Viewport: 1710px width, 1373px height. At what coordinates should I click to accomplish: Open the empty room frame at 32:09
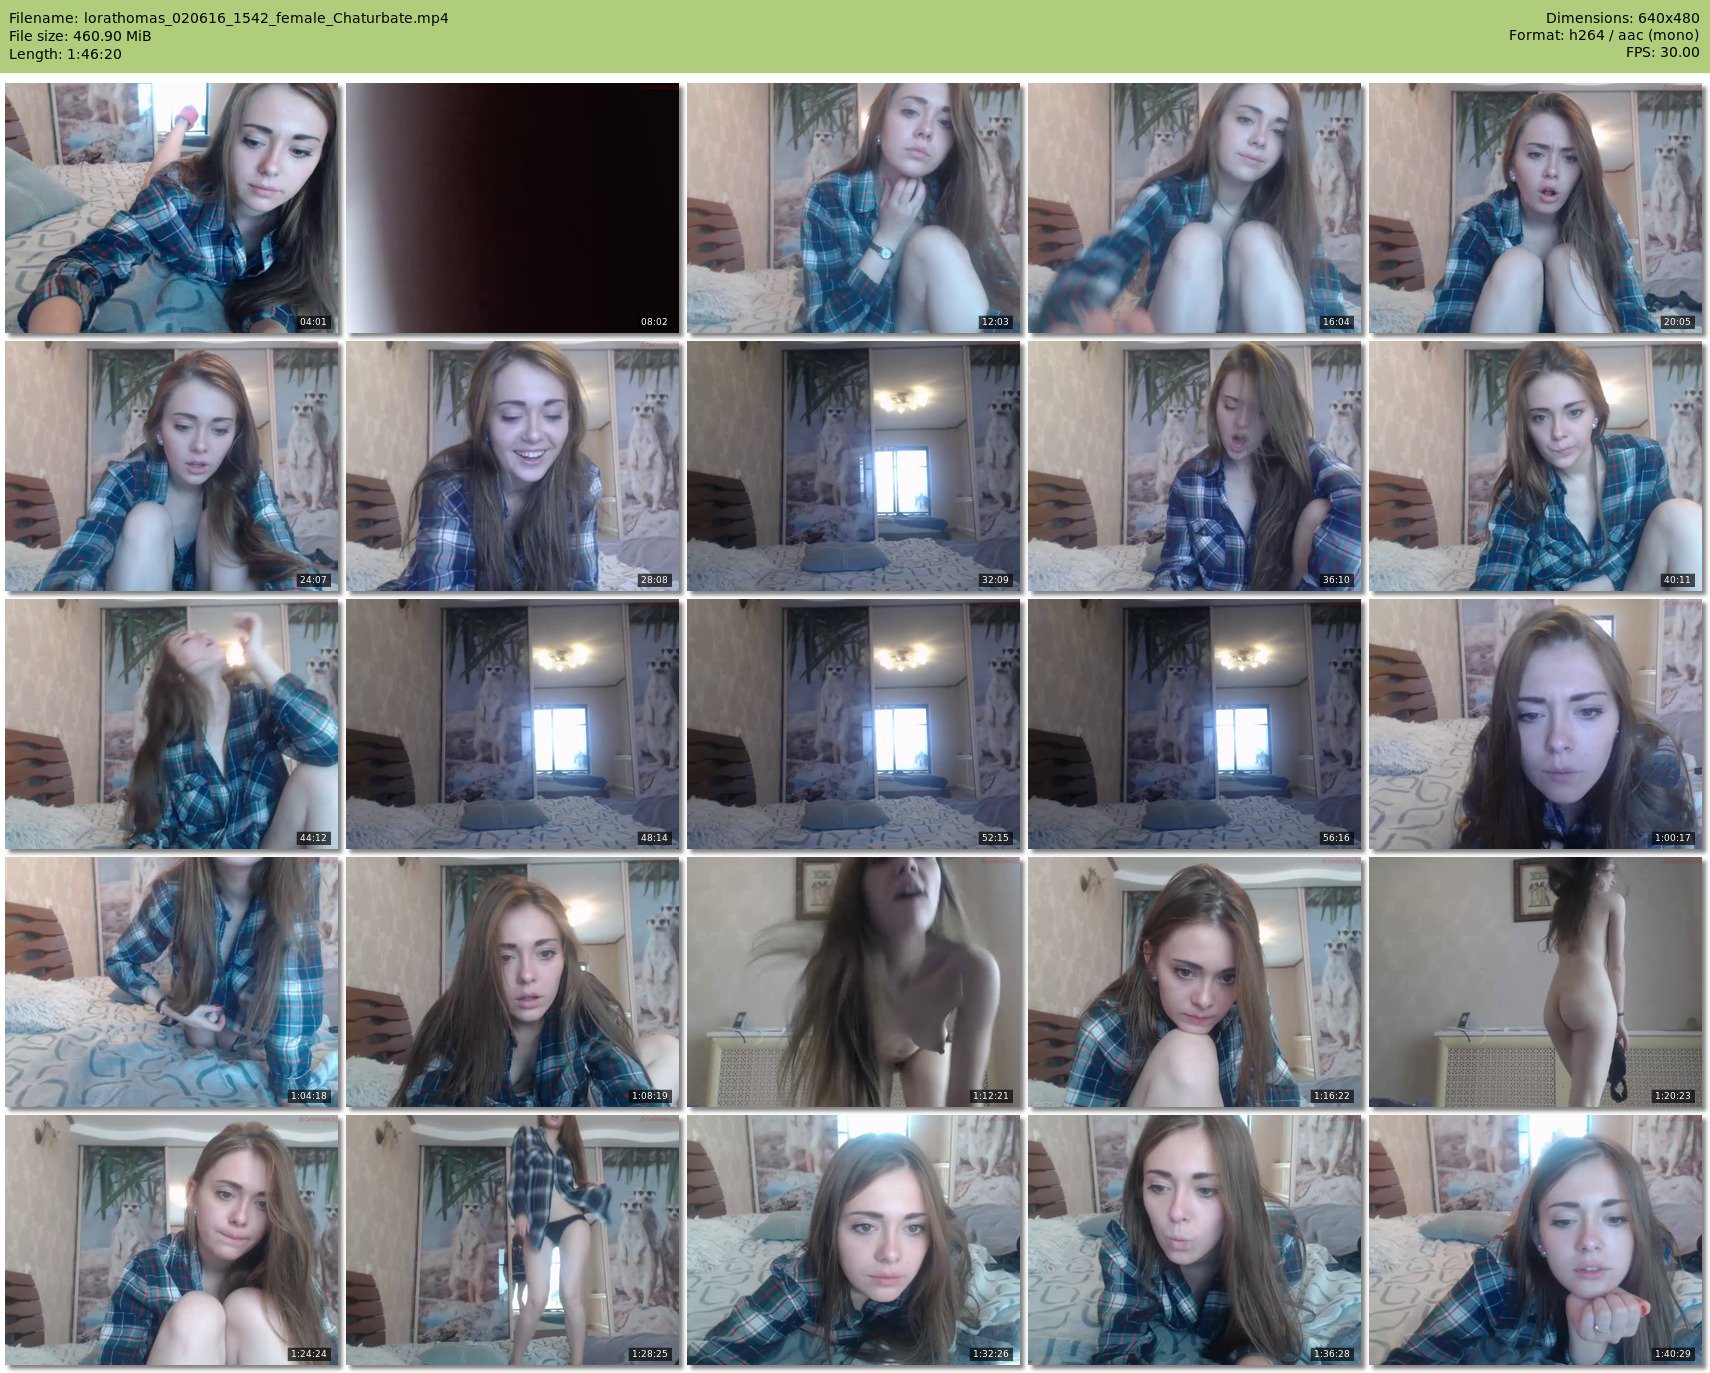853,466
